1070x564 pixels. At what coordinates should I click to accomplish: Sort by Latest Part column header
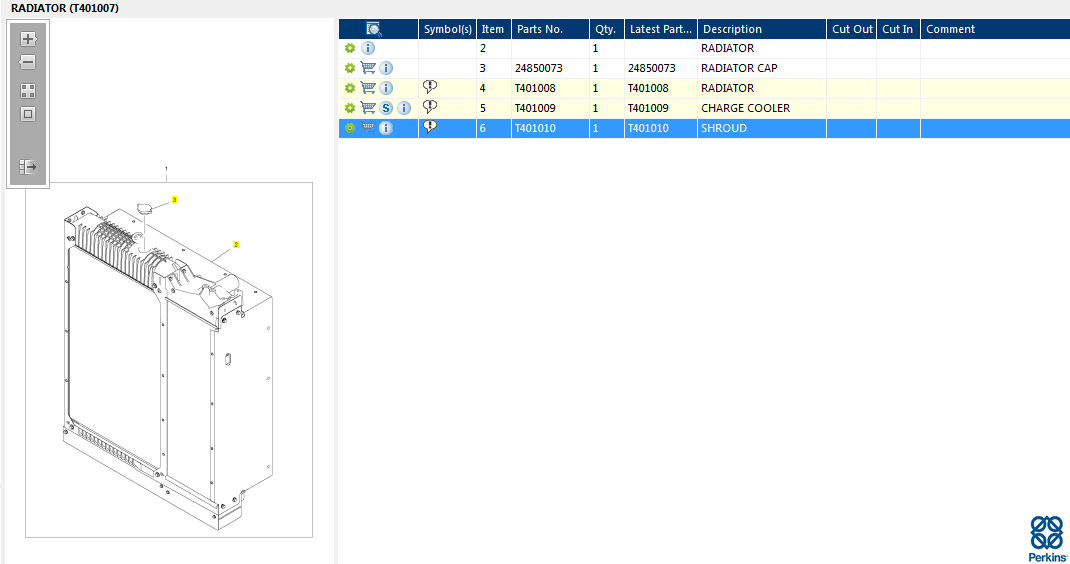click(661, 29)
